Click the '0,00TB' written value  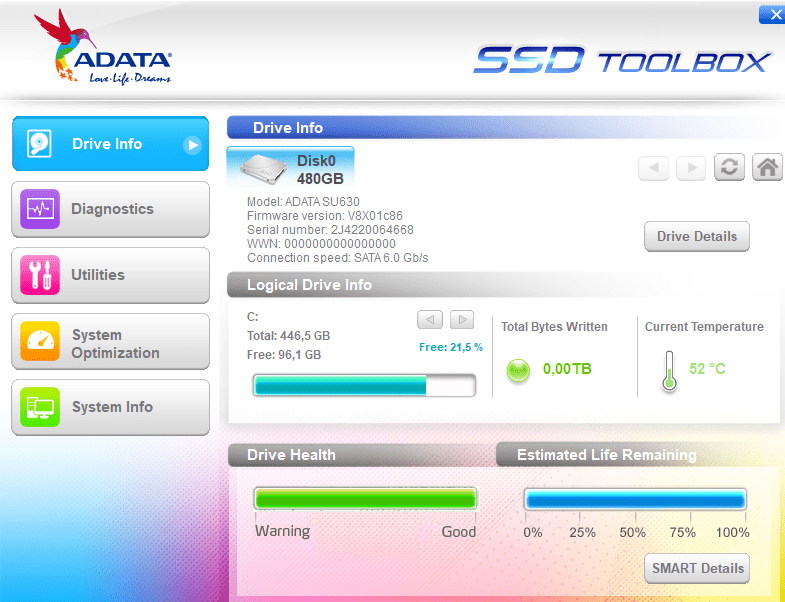(567, 369)
